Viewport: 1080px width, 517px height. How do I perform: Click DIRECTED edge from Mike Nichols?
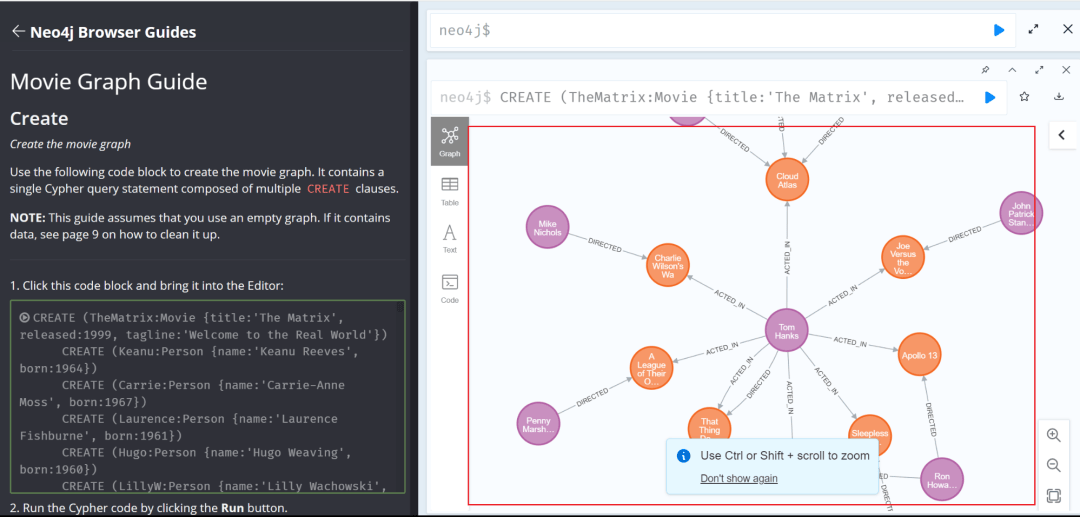point(605,246)
